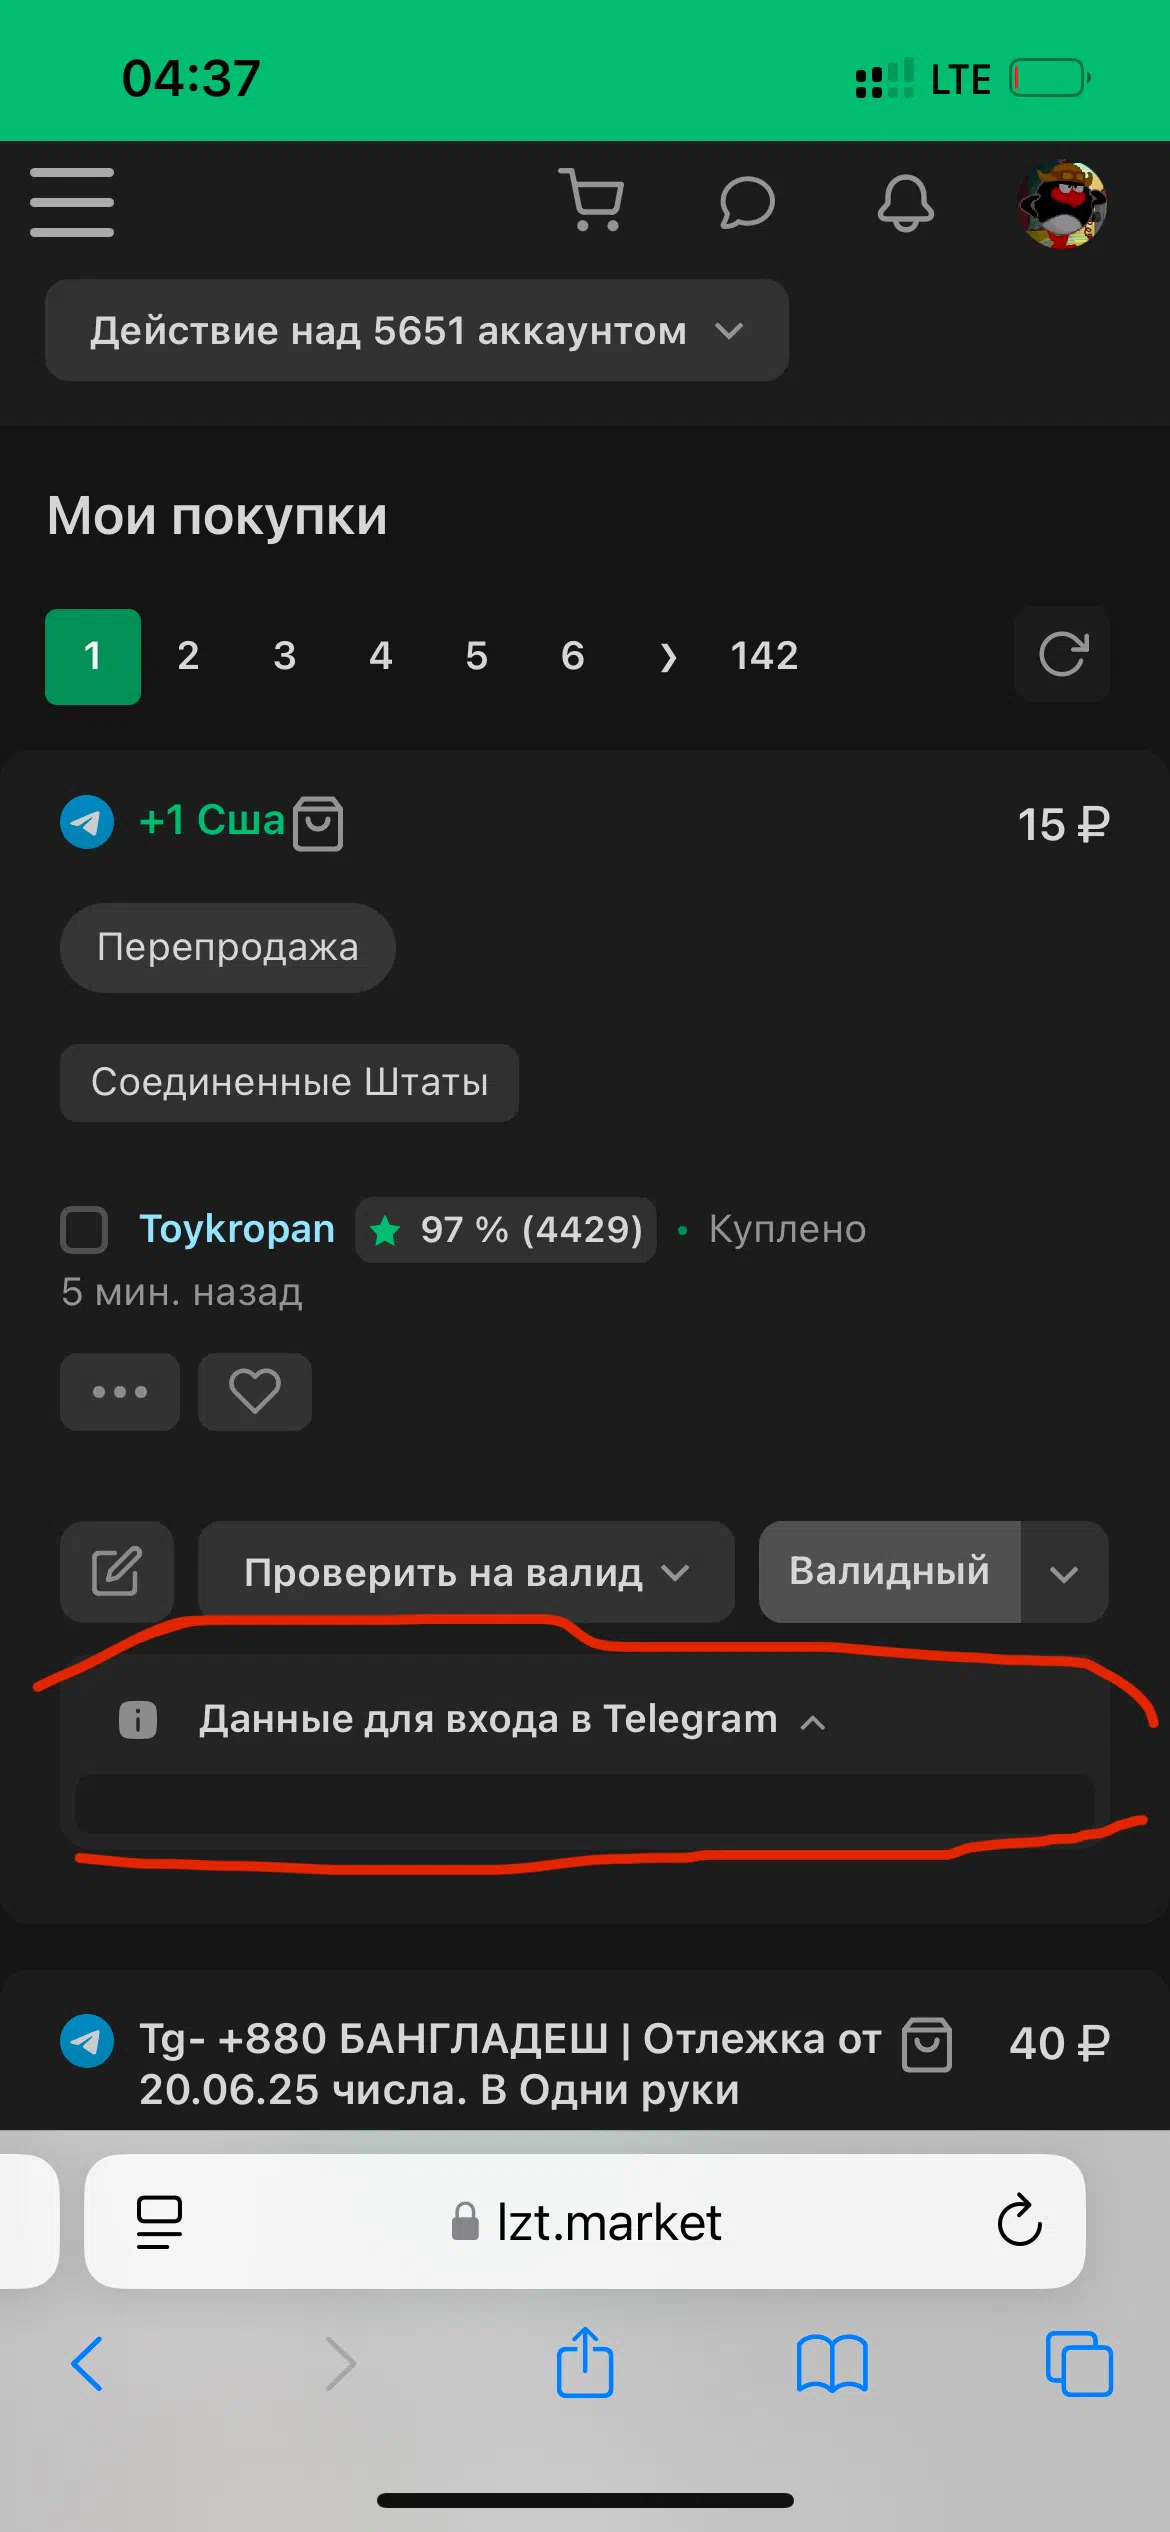Screen dimensions: 1170x2532
Task: Add +1 Сша account to favorites
Action: (x=255, y=1391)
